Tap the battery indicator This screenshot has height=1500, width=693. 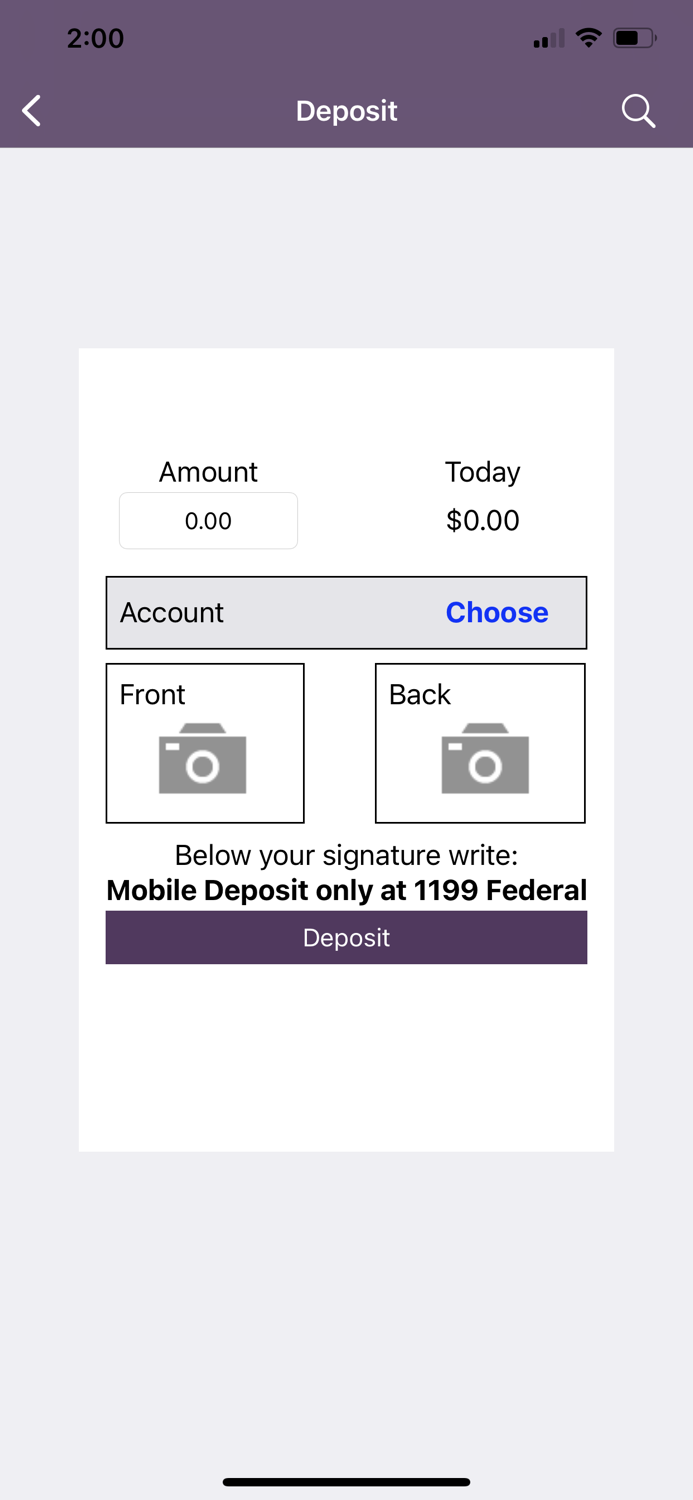click(630, 38)
